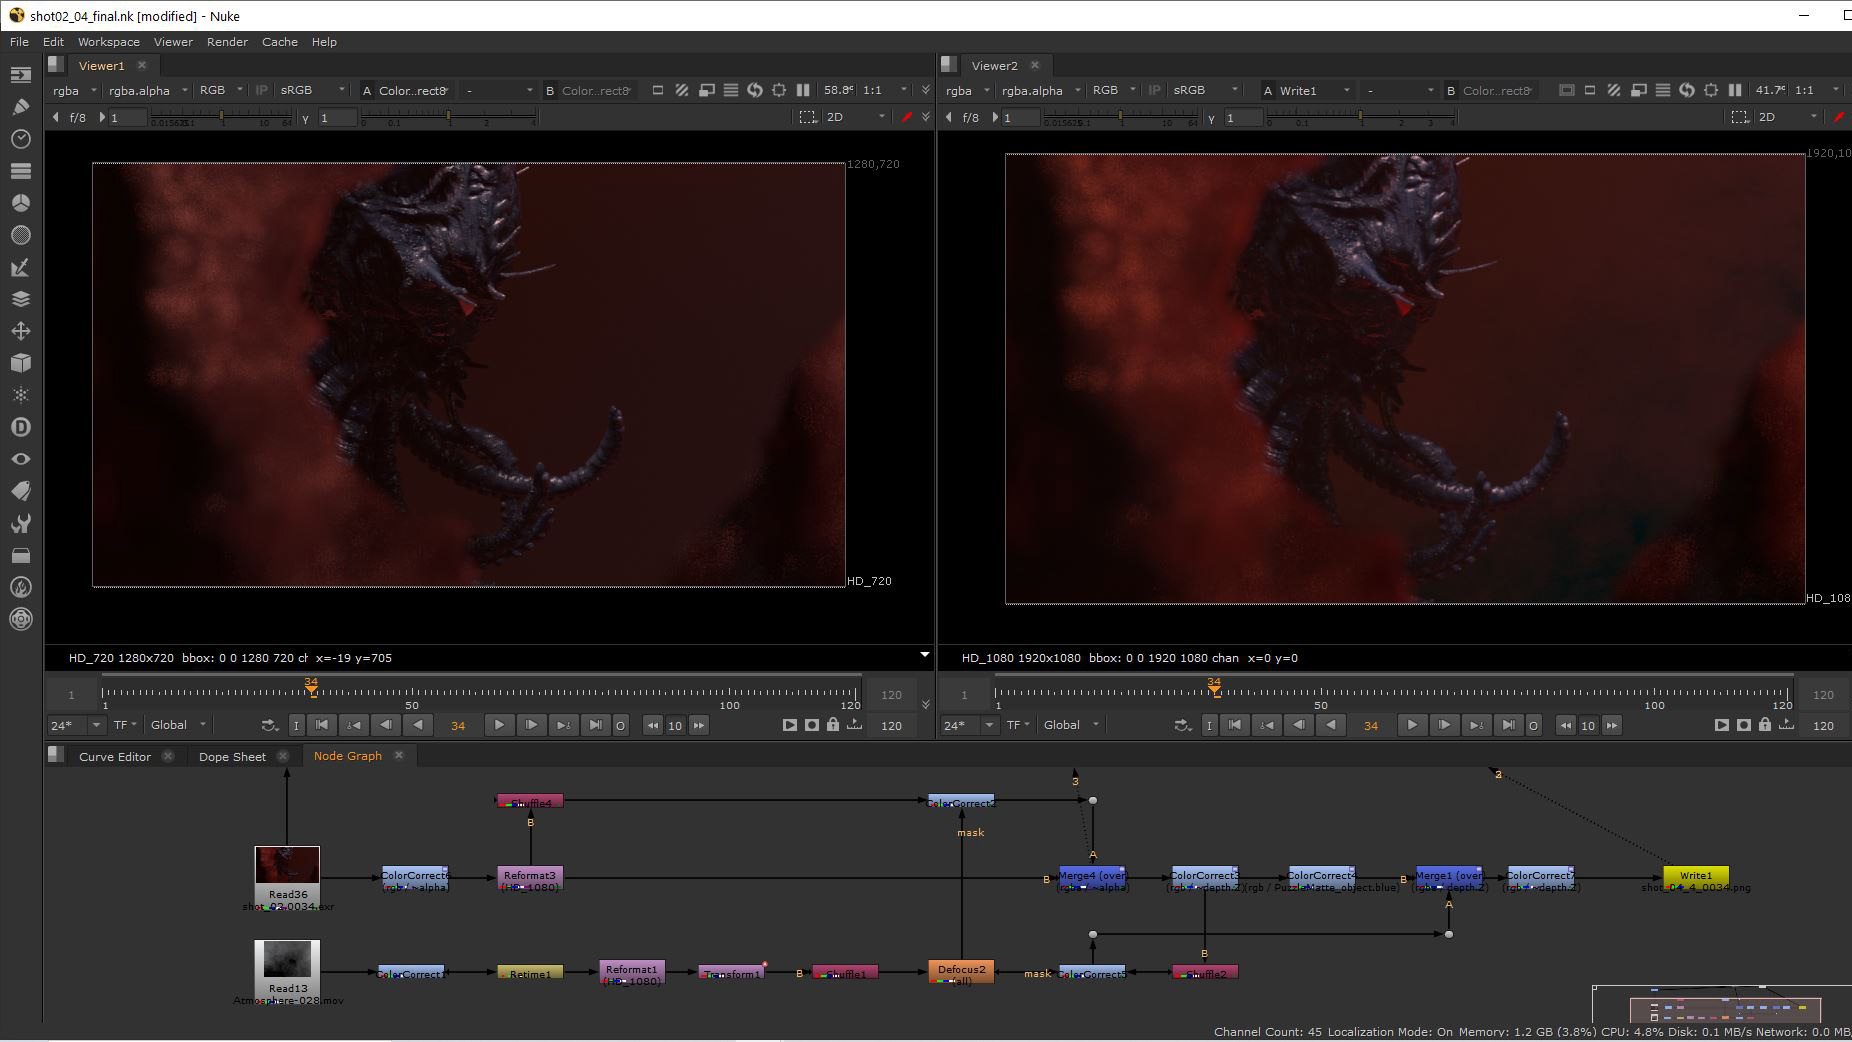This screenshot has height=1042, width=1852.
Task: Adjust Viewer1 gamma slider
Action: tap(449, 118)
